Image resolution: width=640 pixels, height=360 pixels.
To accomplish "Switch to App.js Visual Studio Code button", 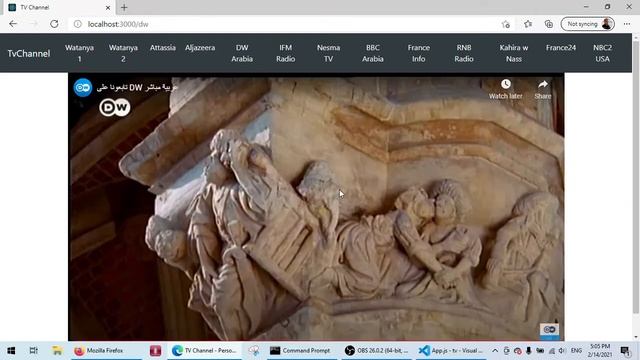I will [x=451, y=351].
